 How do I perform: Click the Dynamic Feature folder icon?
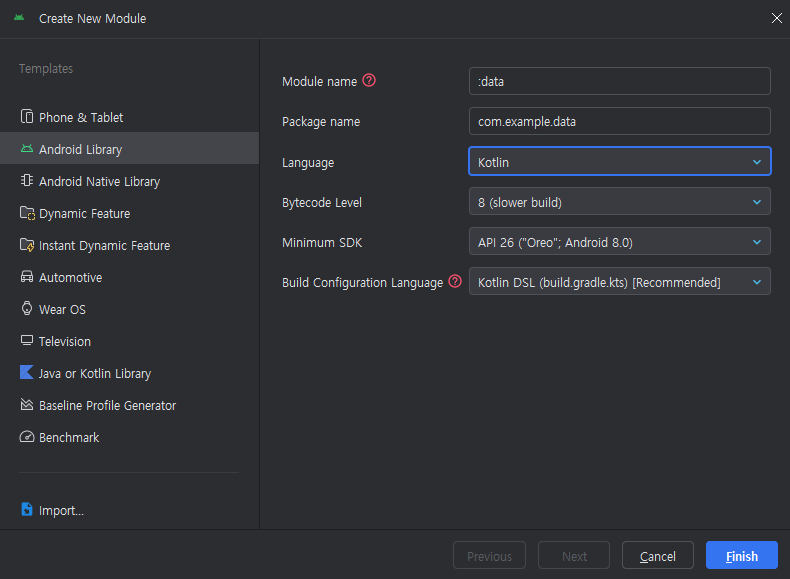pos(27,213)
